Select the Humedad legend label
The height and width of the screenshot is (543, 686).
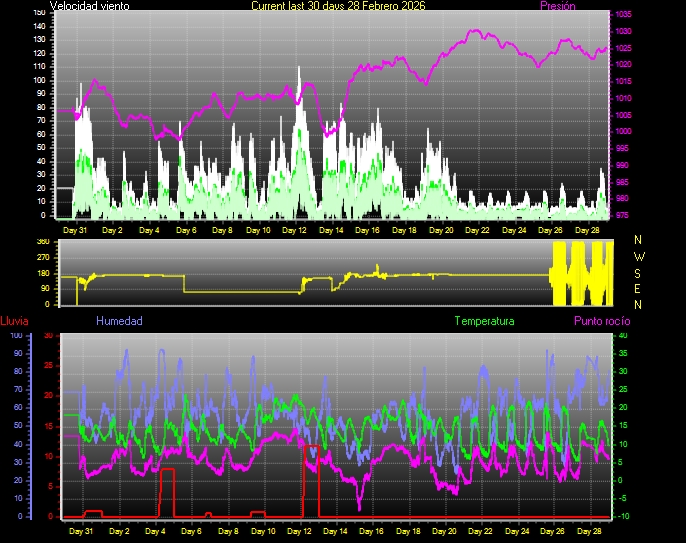119,321
